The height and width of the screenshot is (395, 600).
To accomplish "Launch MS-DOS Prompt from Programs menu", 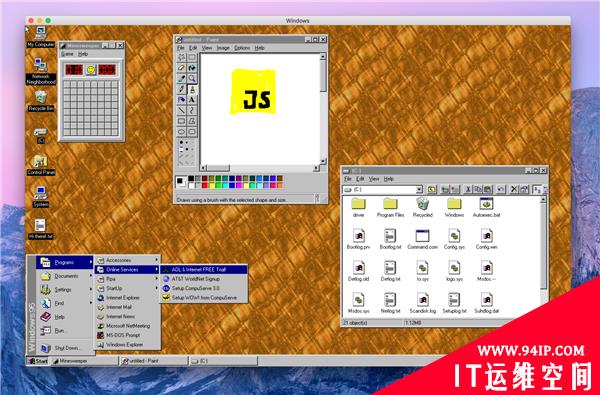I will click(x=128, y=335).
